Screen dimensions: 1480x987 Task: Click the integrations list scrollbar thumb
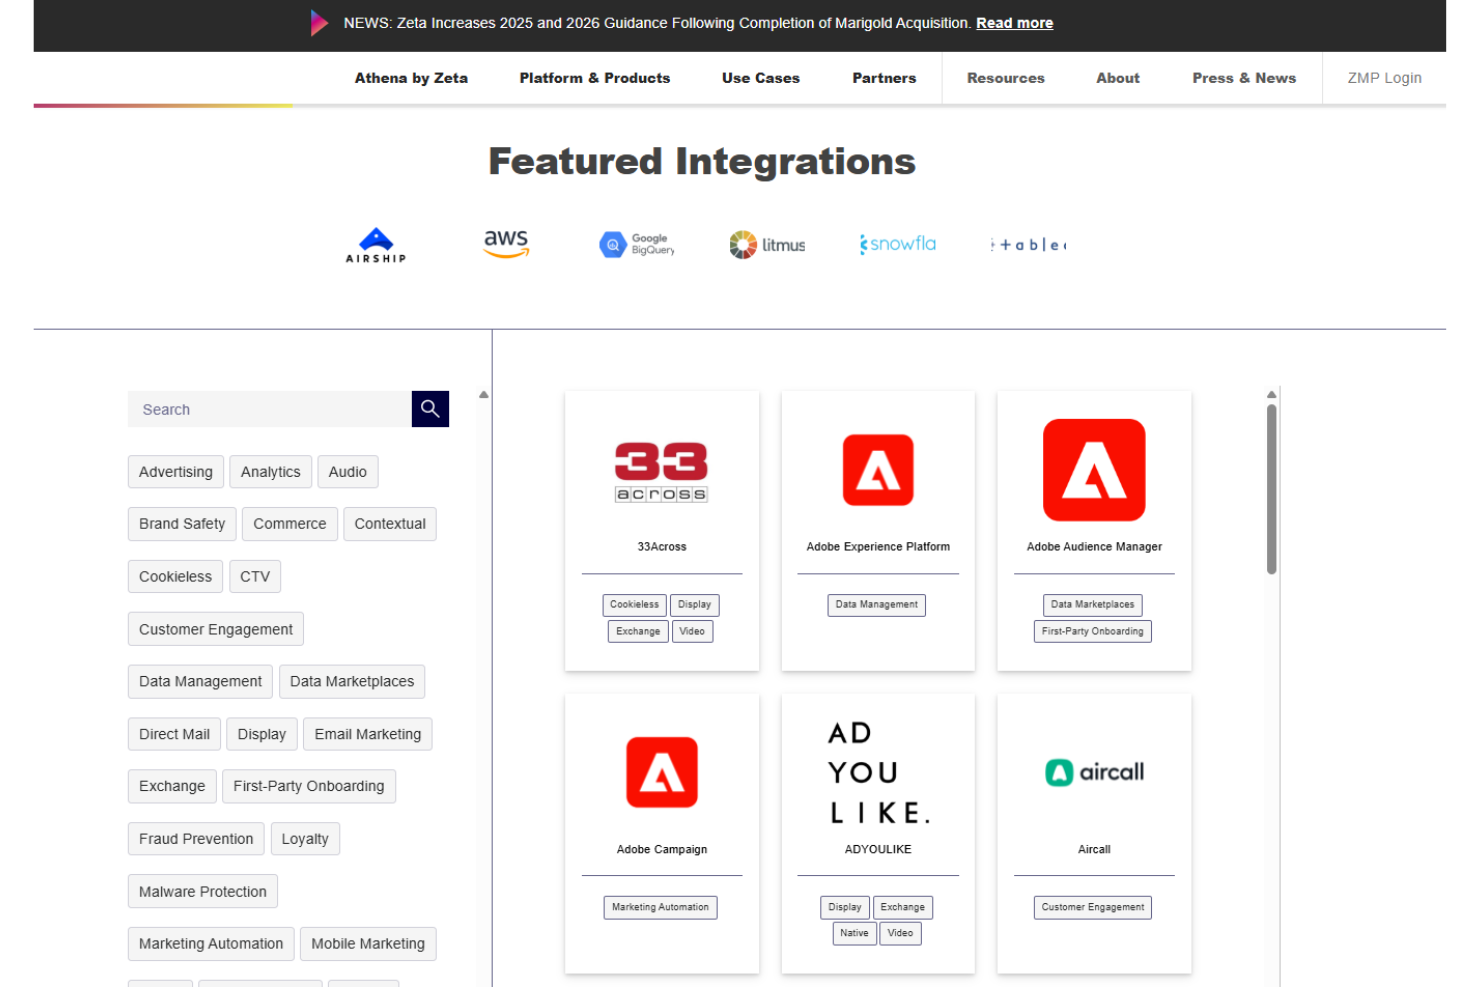[1272, 489]
